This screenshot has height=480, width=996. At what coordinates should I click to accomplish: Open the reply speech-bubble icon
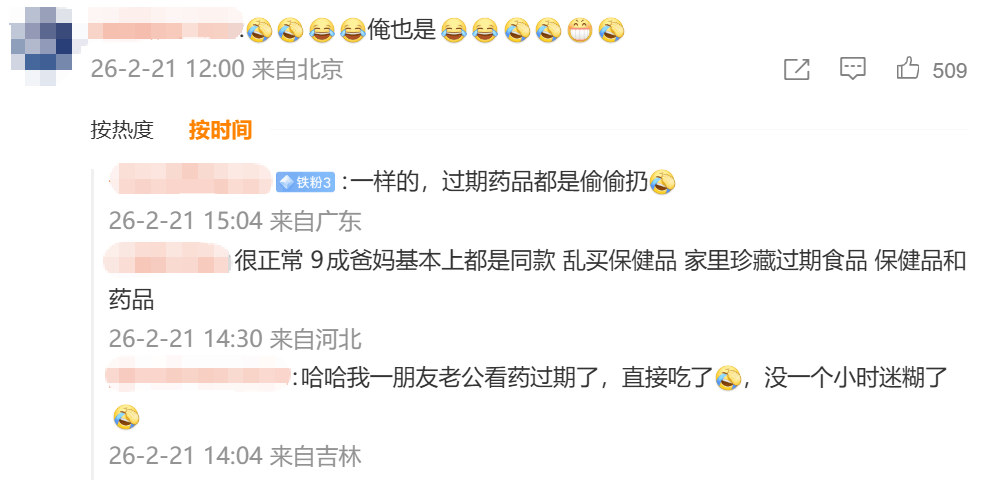pyautogui.click(x=852, y=69)
